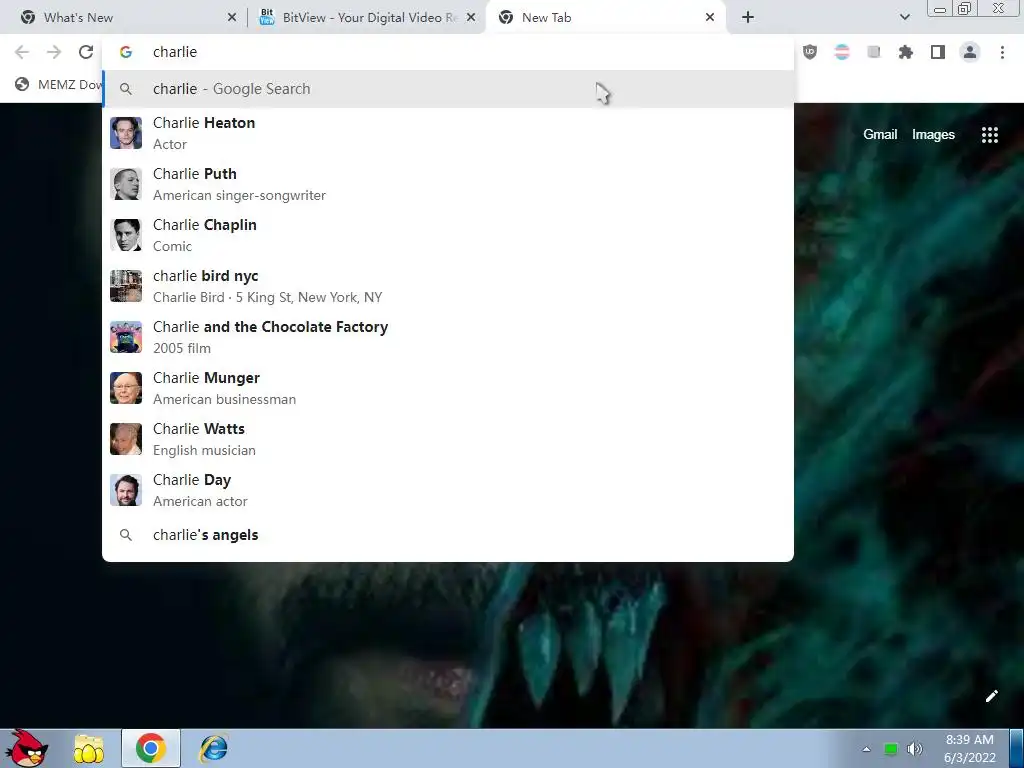This screenshot has width=1024, height=768.
Task: Open the MEMZ Dow bookmark
Action: 59,84
